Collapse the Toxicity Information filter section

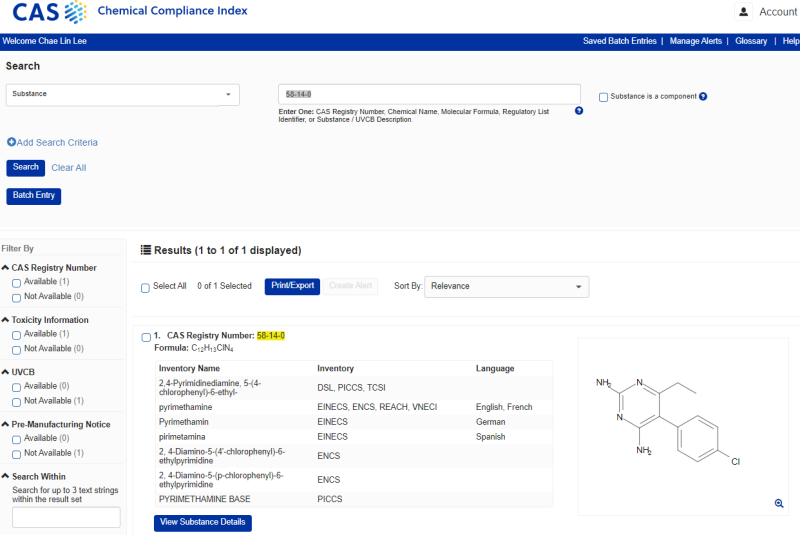(x=5, y=320)
